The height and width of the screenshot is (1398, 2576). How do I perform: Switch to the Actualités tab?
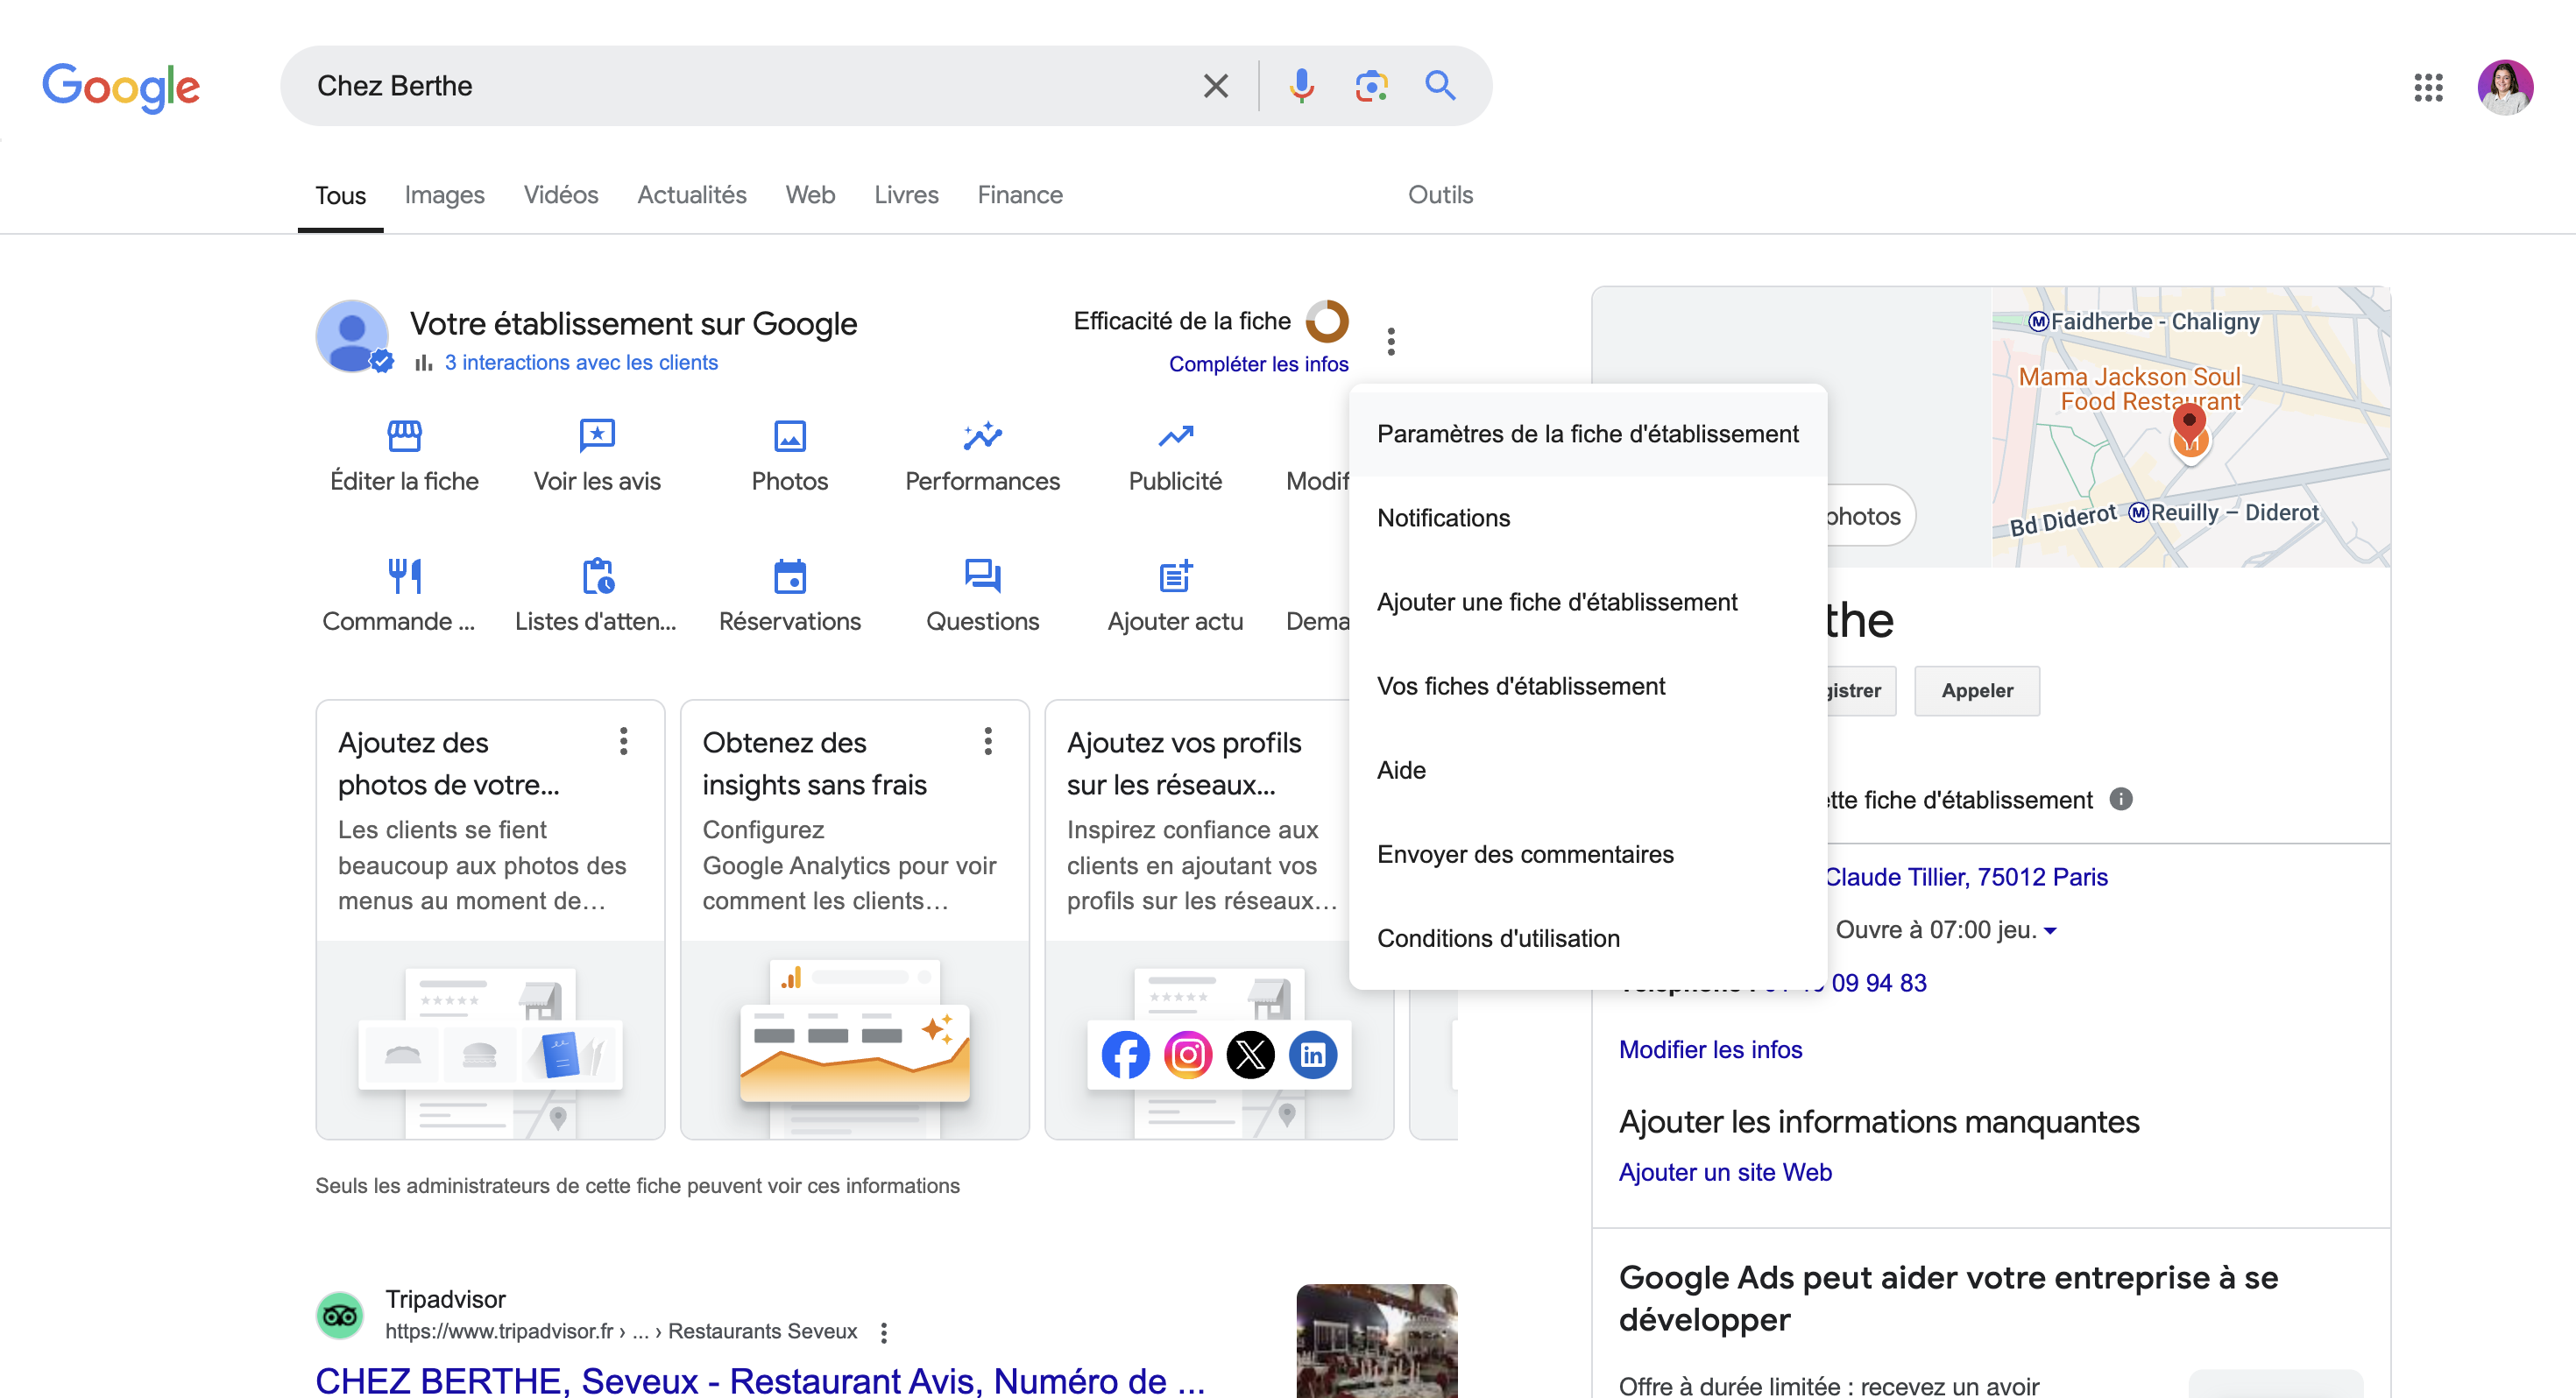point(692,195)
